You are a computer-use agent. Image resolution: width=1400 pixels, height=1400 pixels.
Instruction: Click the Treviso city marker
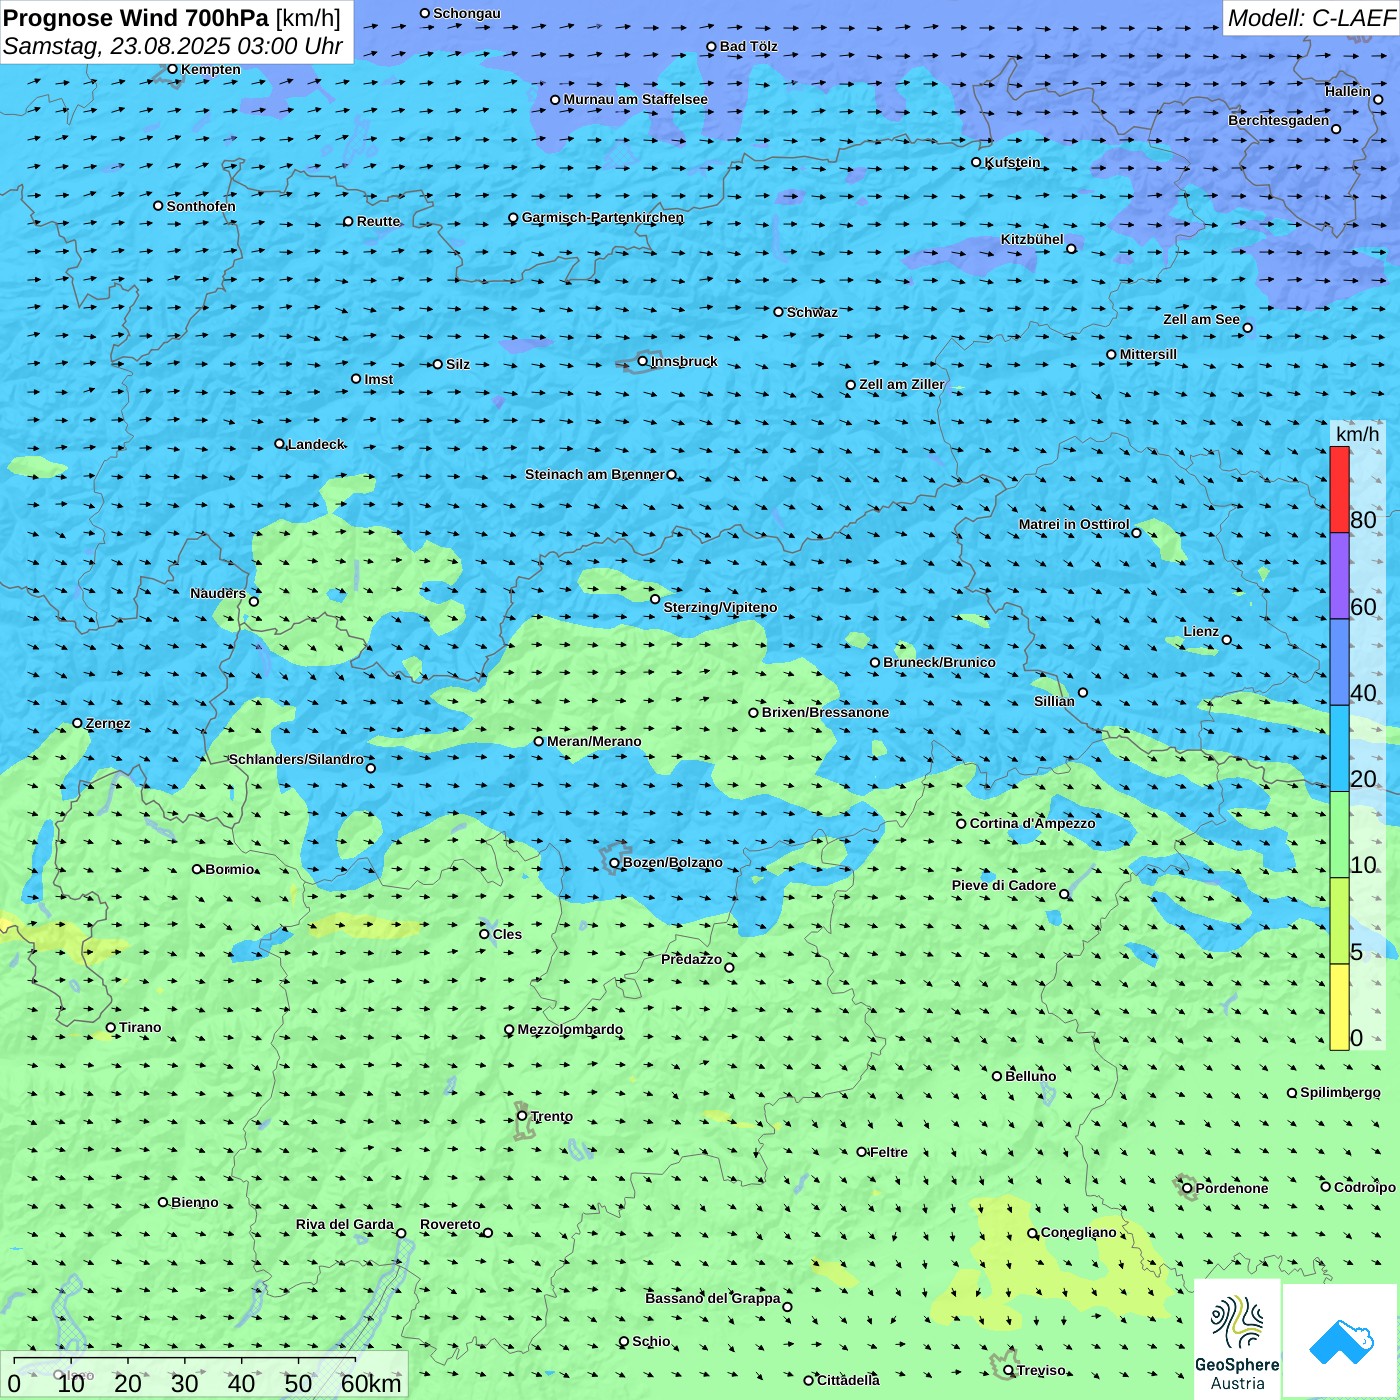[1008, 1370]
